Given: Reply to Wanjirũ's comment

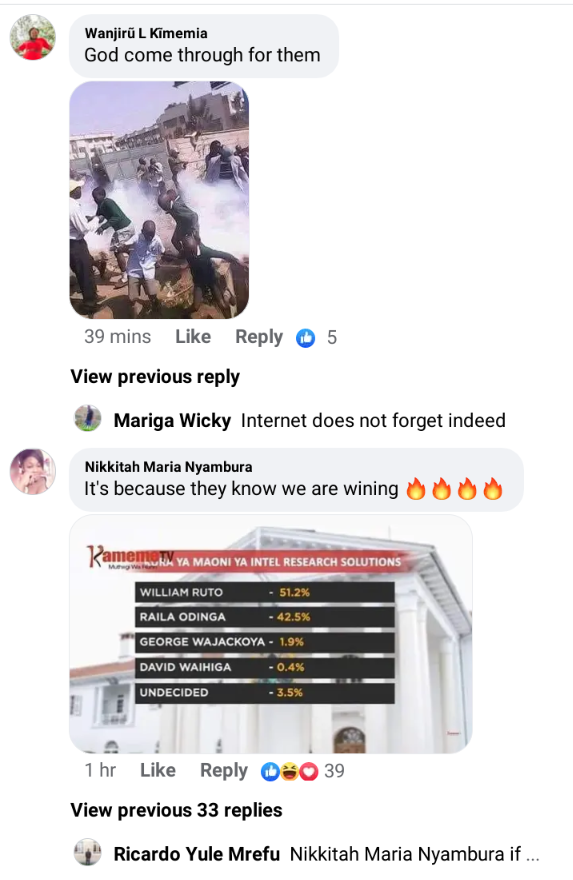Looking at the screenshot, I should click(x=259, y=337).
